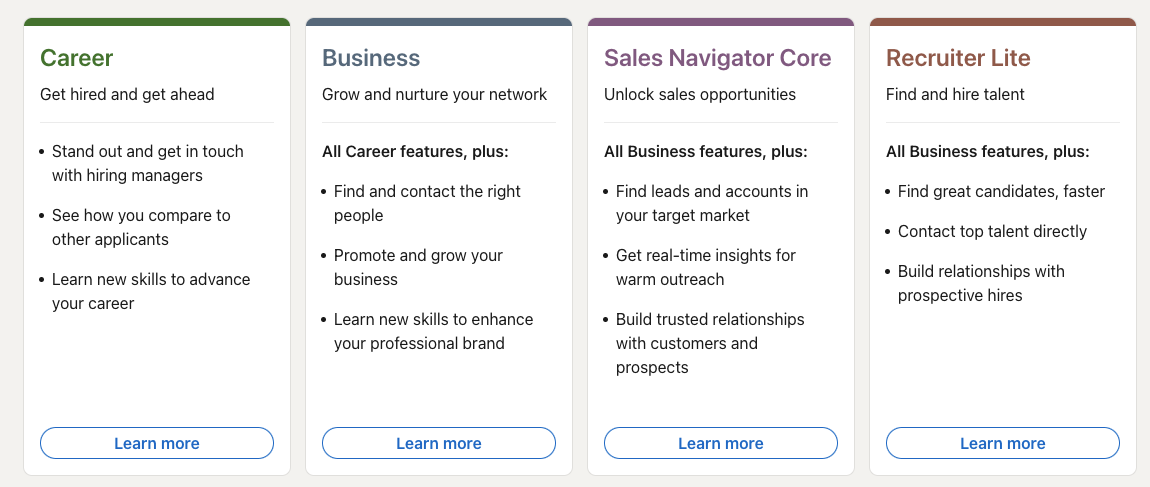Screen dimensions: 1150x487
Task: Click 'Unlock sales opportunities' tagline
Action: (700, 95)
